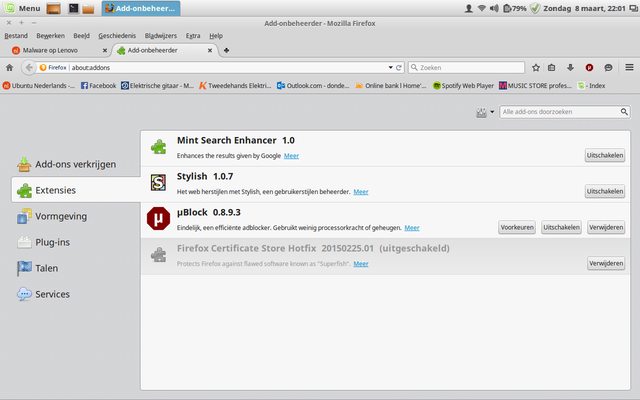This screenshot has width=640, height=400.
Task: Open Elektrische gitaar bookmark
Action: (x=158, y=86)
